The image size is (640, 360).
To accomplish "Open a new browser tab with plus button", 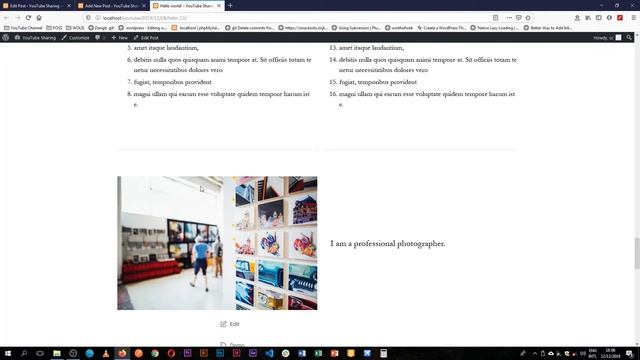I will coord(230,5).
